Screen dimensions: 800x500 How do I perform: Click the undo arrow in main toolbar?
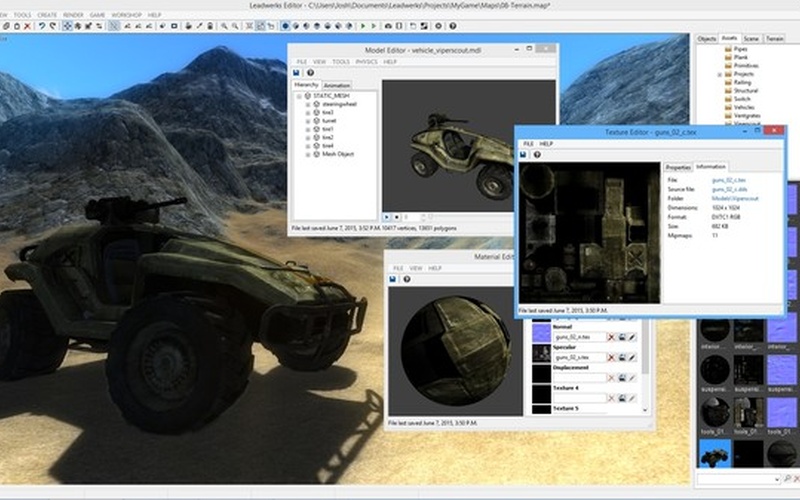click(x=41, y=26)
